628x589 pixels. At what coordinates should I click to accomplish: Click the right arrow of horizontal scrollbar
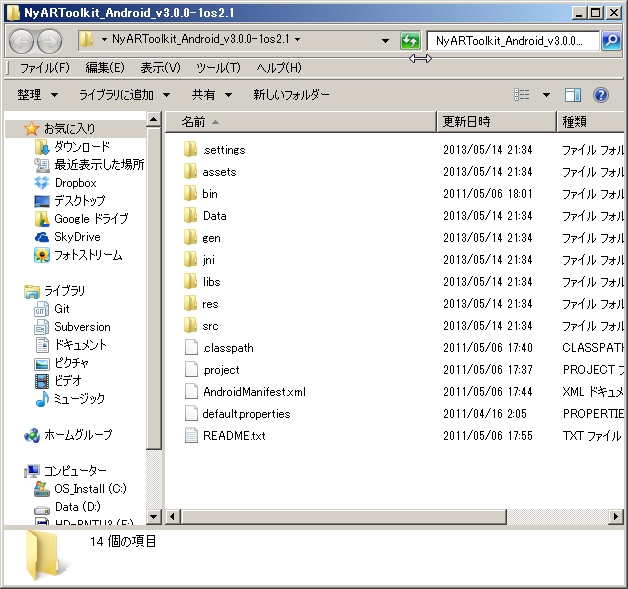pyautogui.click(x=616, y=517)
